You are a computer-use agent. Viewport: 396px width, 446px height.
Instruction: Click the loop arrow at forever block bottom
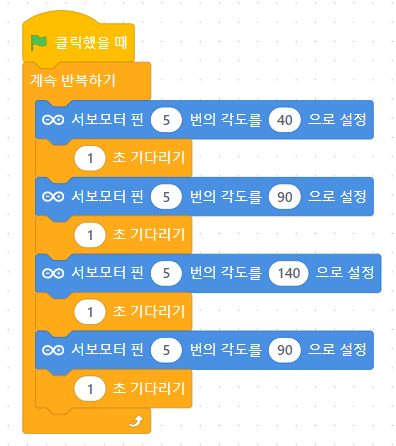tap(136, 421)
